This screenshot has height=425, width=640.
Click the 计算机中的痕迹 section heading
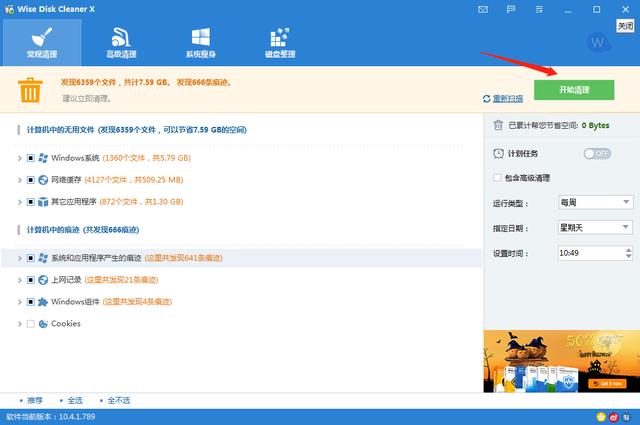(x=83, y=230)
